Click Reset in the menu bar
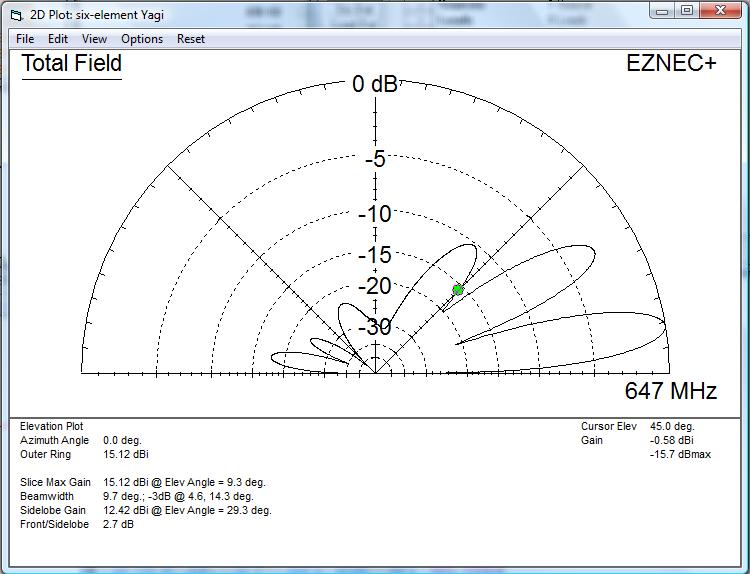Viewport: 750px width, 574px height. pos(191,39)
